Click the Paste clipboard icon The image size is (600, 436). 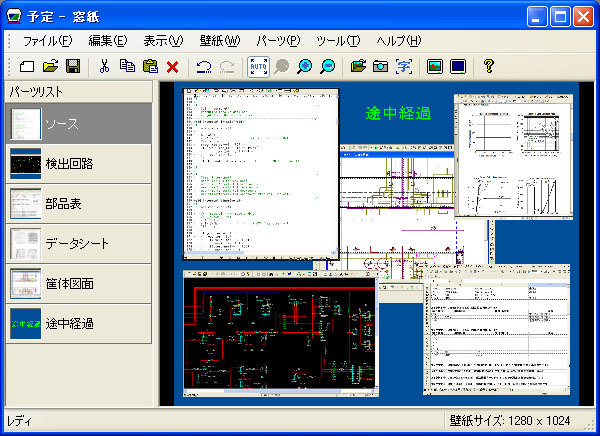pos(150,67)
